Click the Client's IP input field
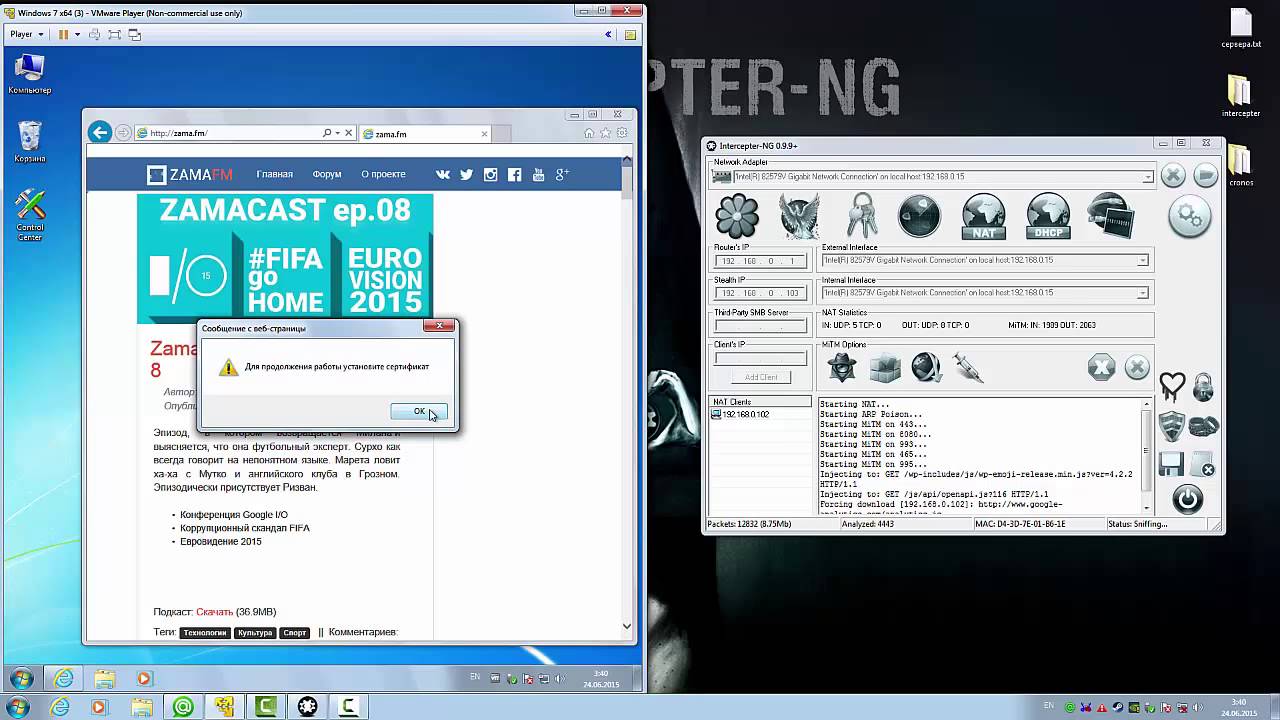Viewport: 1280px width, 720px height. click(760, 358)
